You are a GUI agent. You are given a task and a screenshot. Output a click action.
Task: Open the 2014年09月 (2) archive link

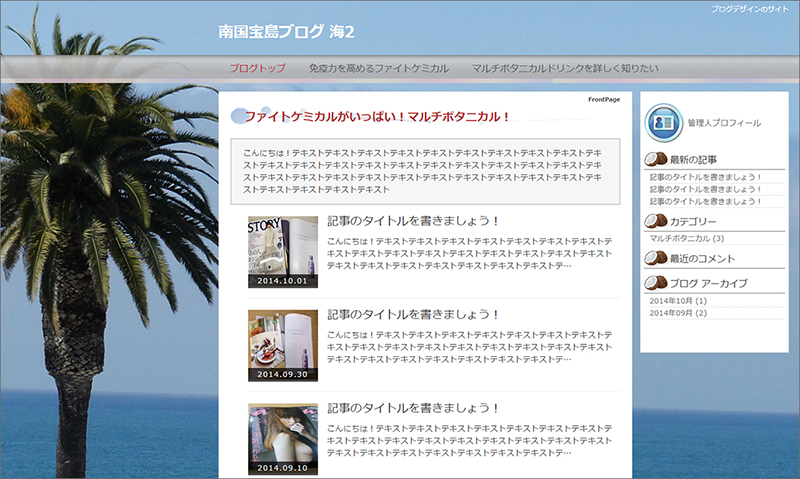(x=678, y=313)
